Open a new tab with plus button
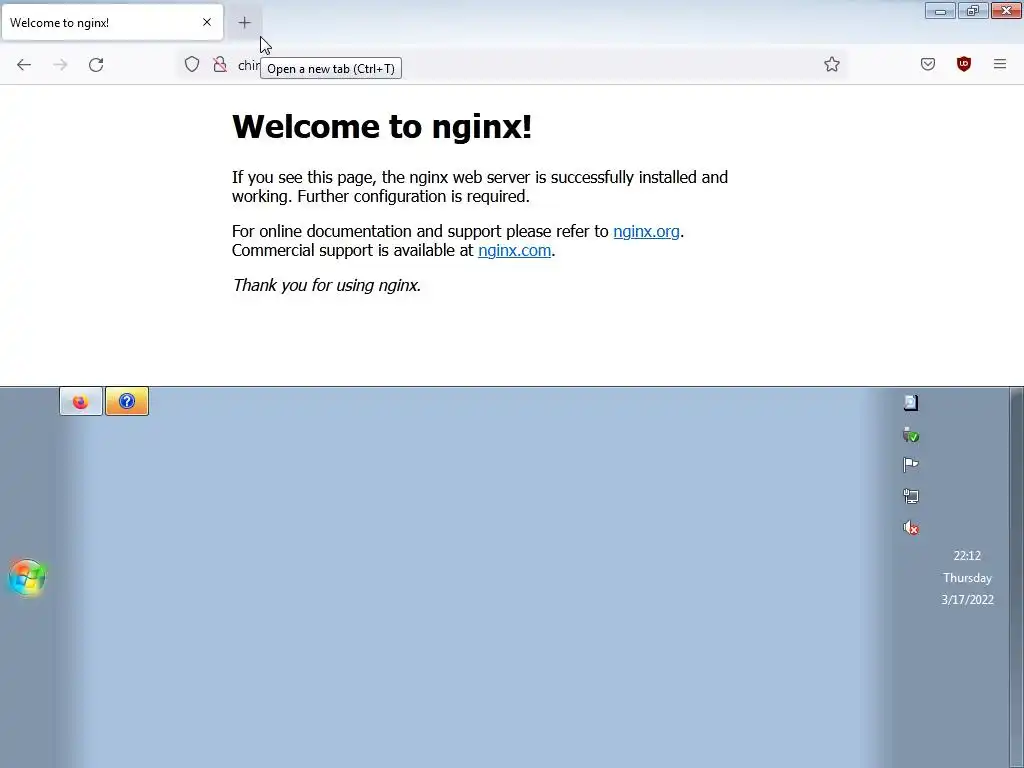 click(x=244, y=23)
